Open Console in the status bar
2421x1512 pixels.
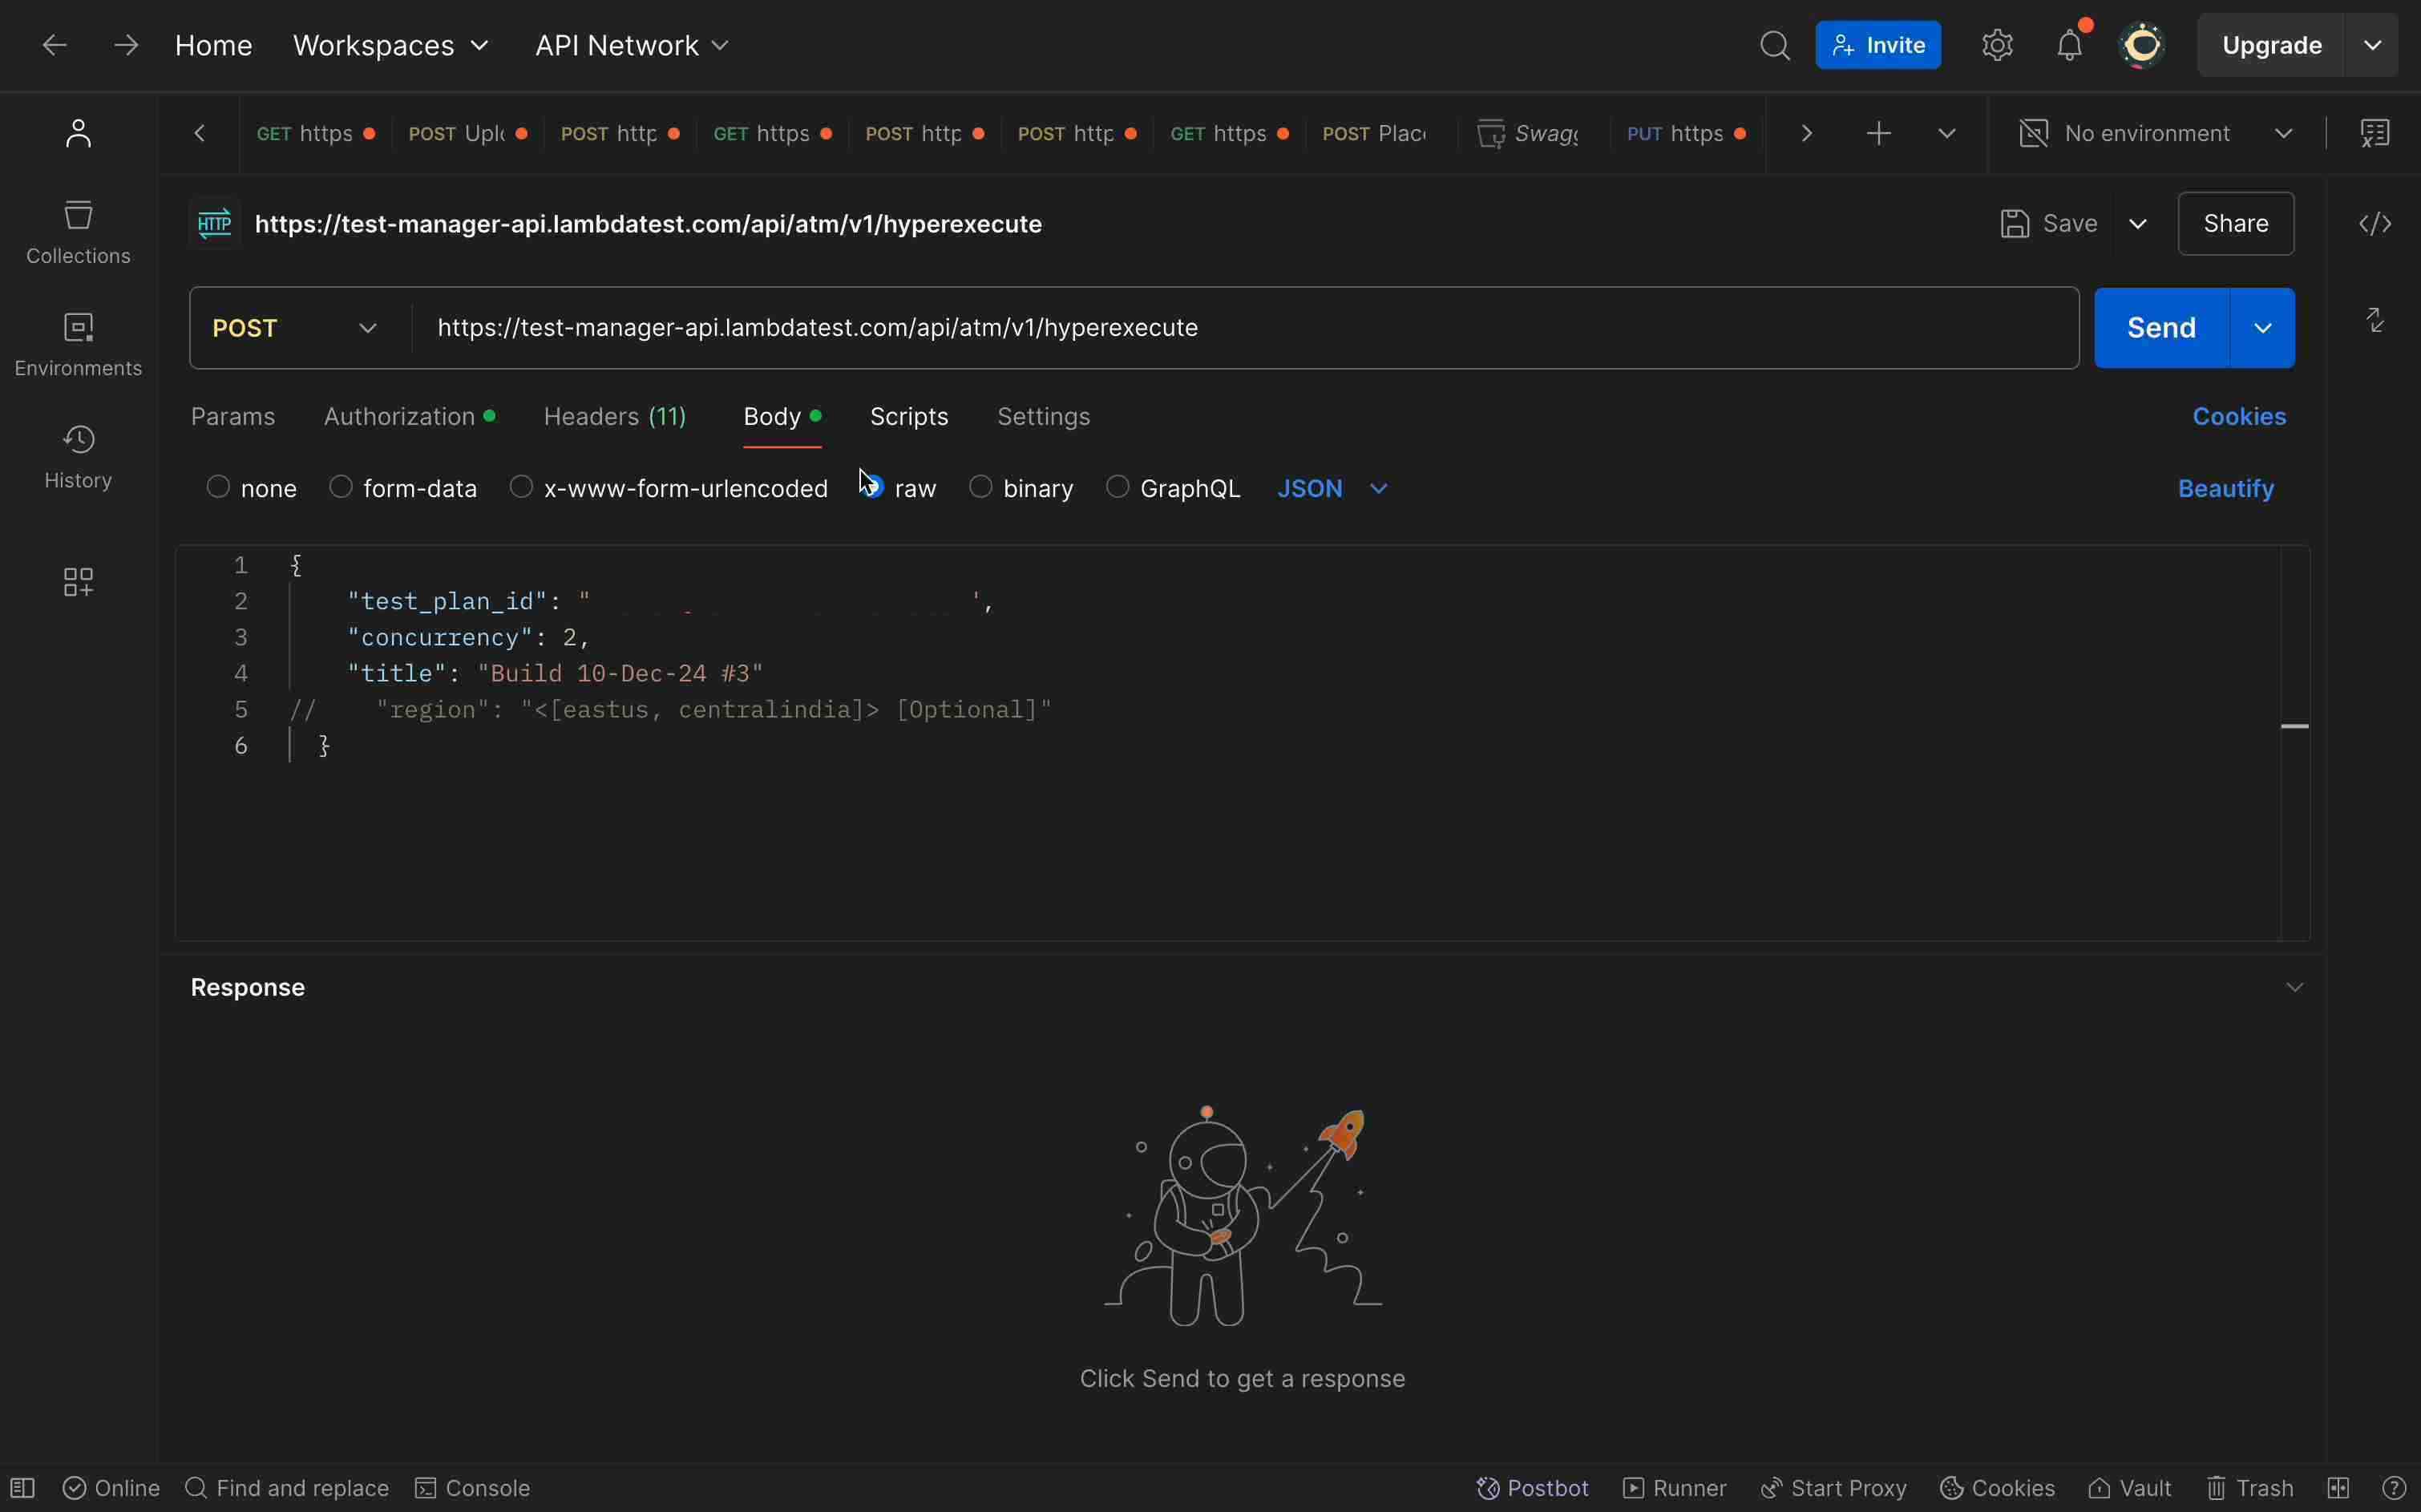click(472, 1488)
